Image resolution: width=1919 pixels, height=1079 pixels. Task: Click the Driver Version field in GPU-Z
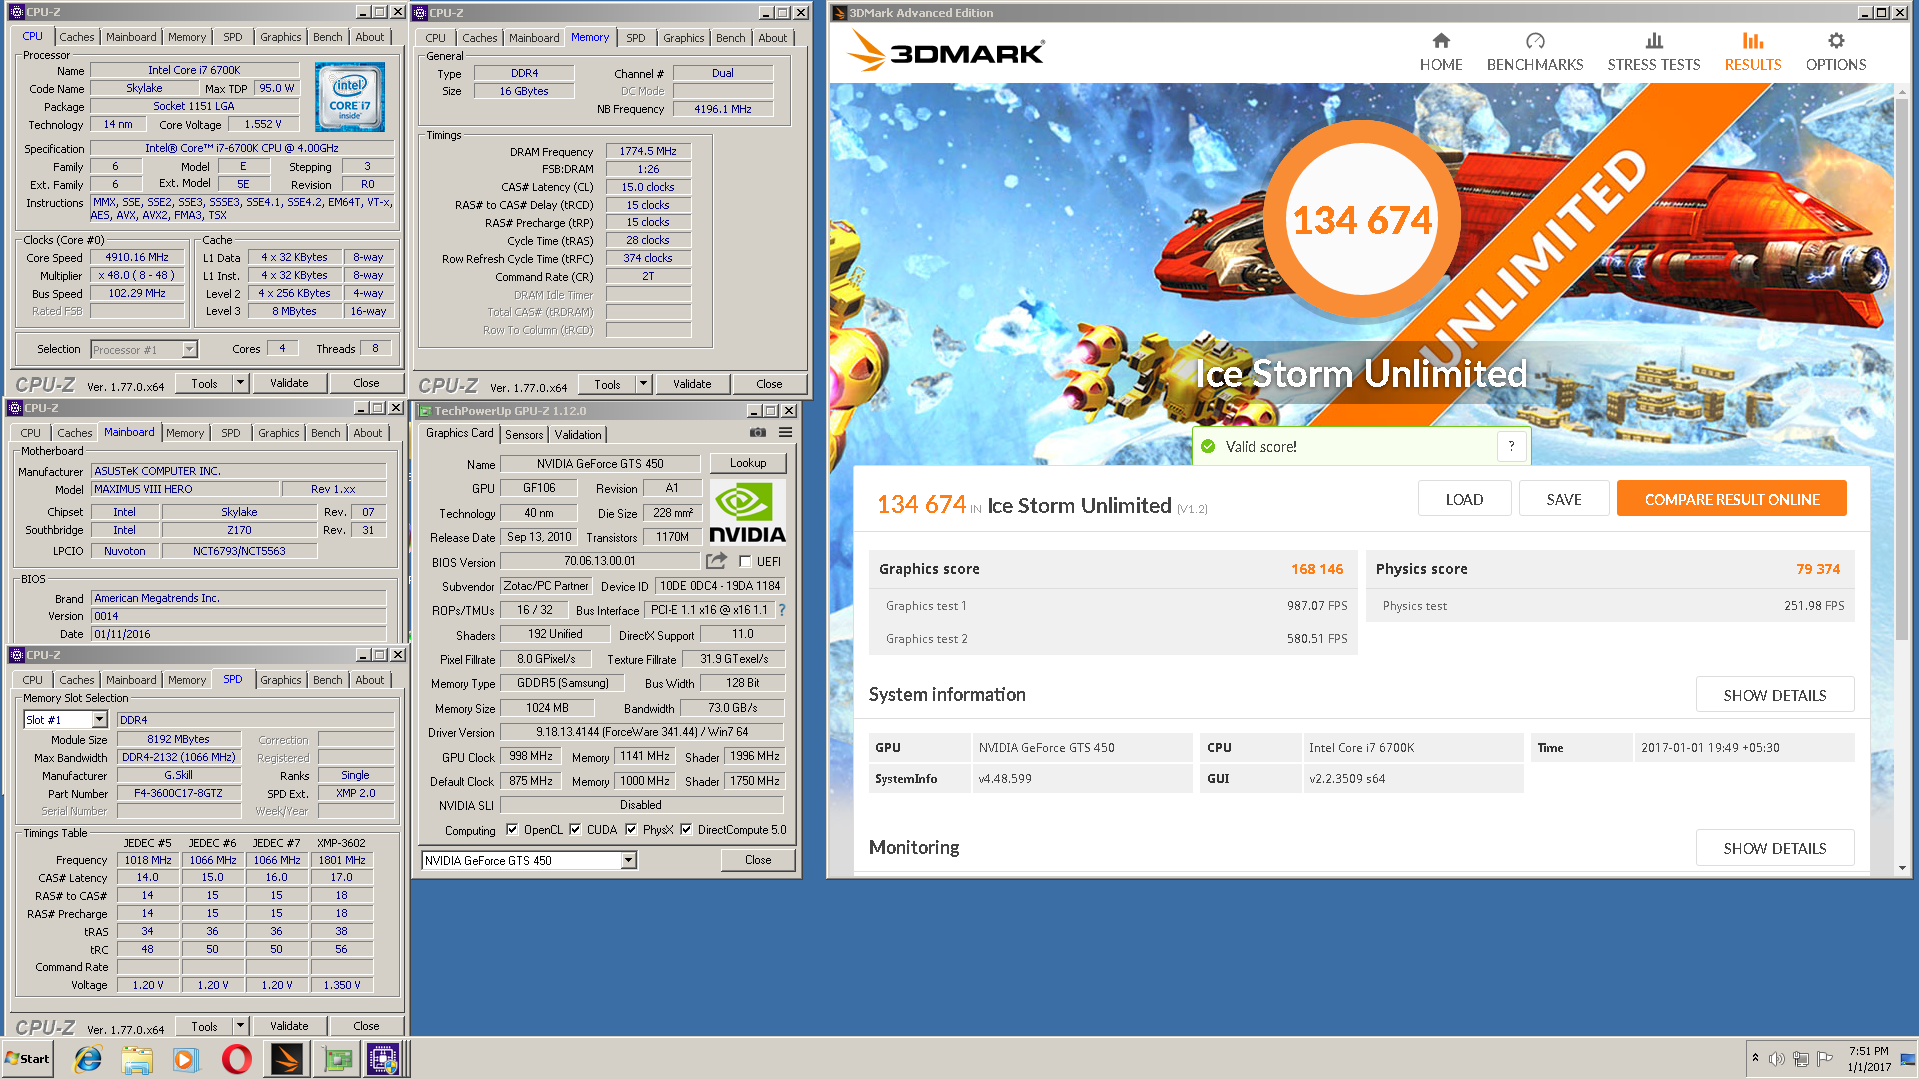coord(642,732)
